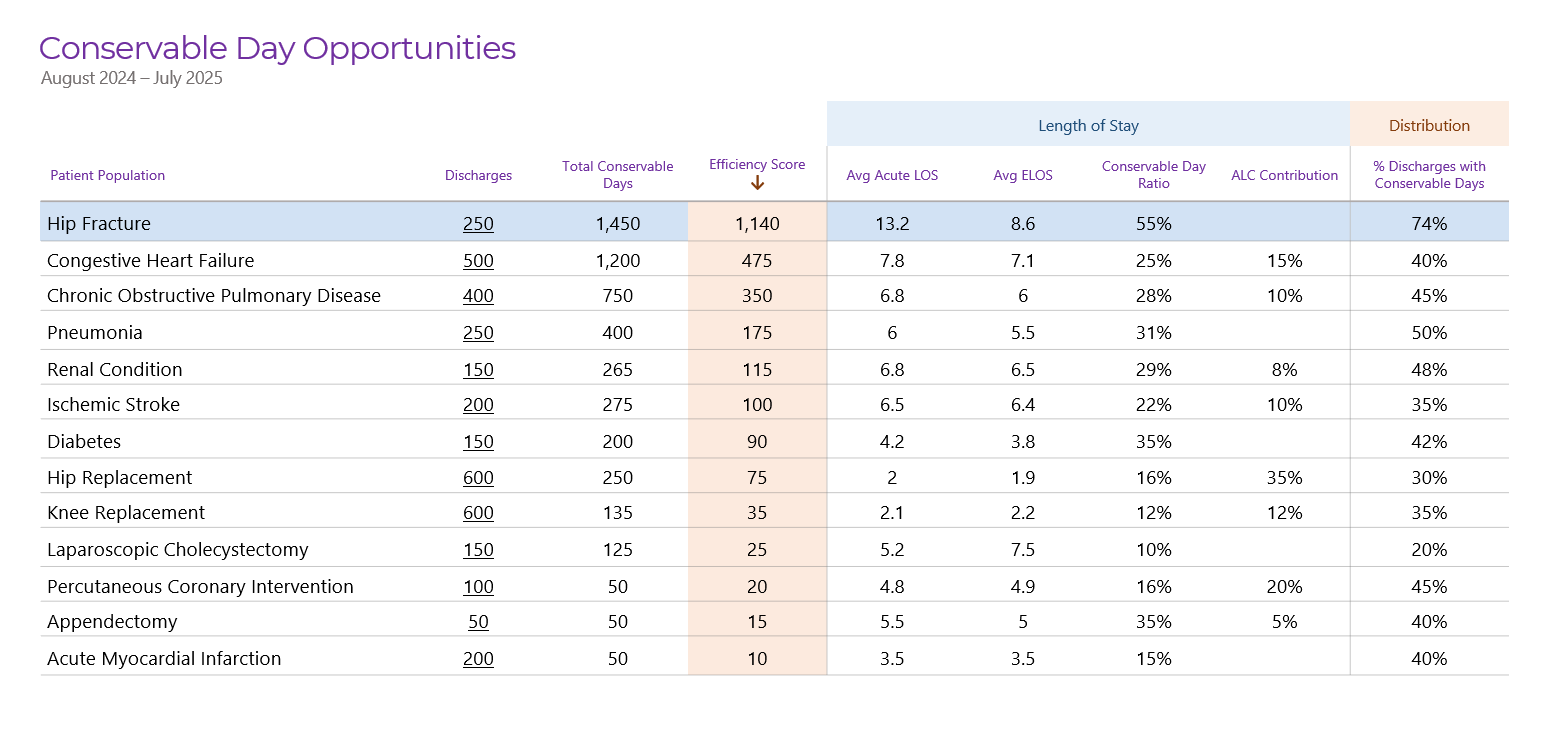This screenshot has height=750, width=1566.
Task: Open Acute Myocardial Infarction discharges link 200
Action: click(x=478, y=659)
